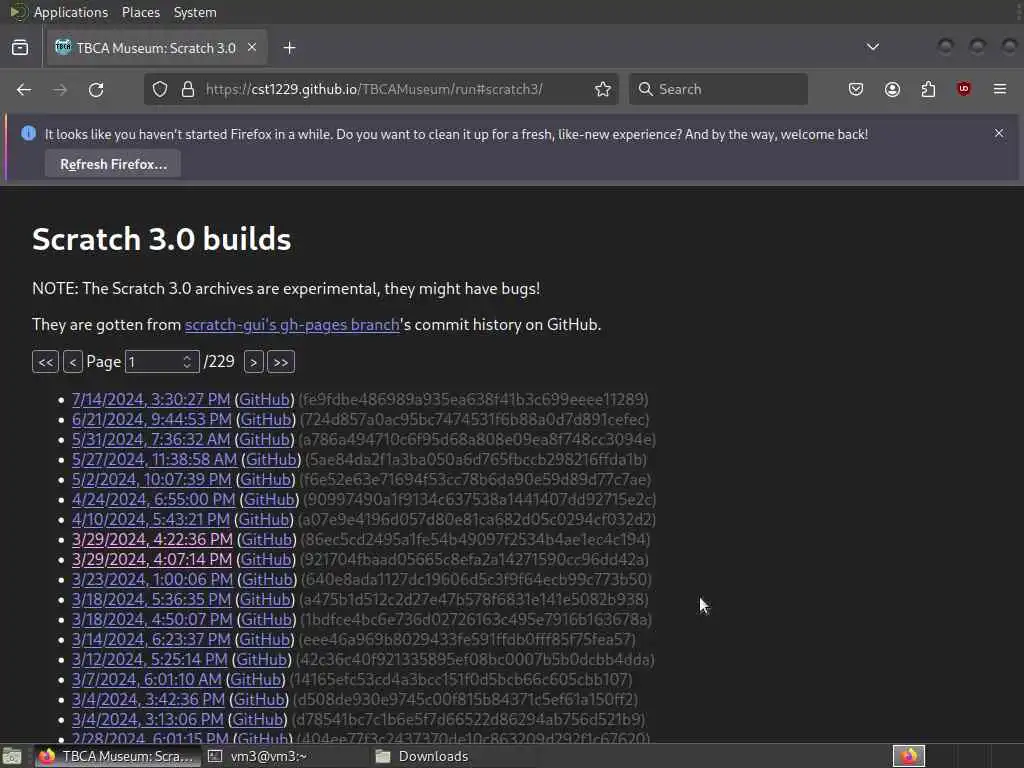Screen dimensions: 1024x768
Task: Open the list all tabs chevron
Action: coord(872,47)
